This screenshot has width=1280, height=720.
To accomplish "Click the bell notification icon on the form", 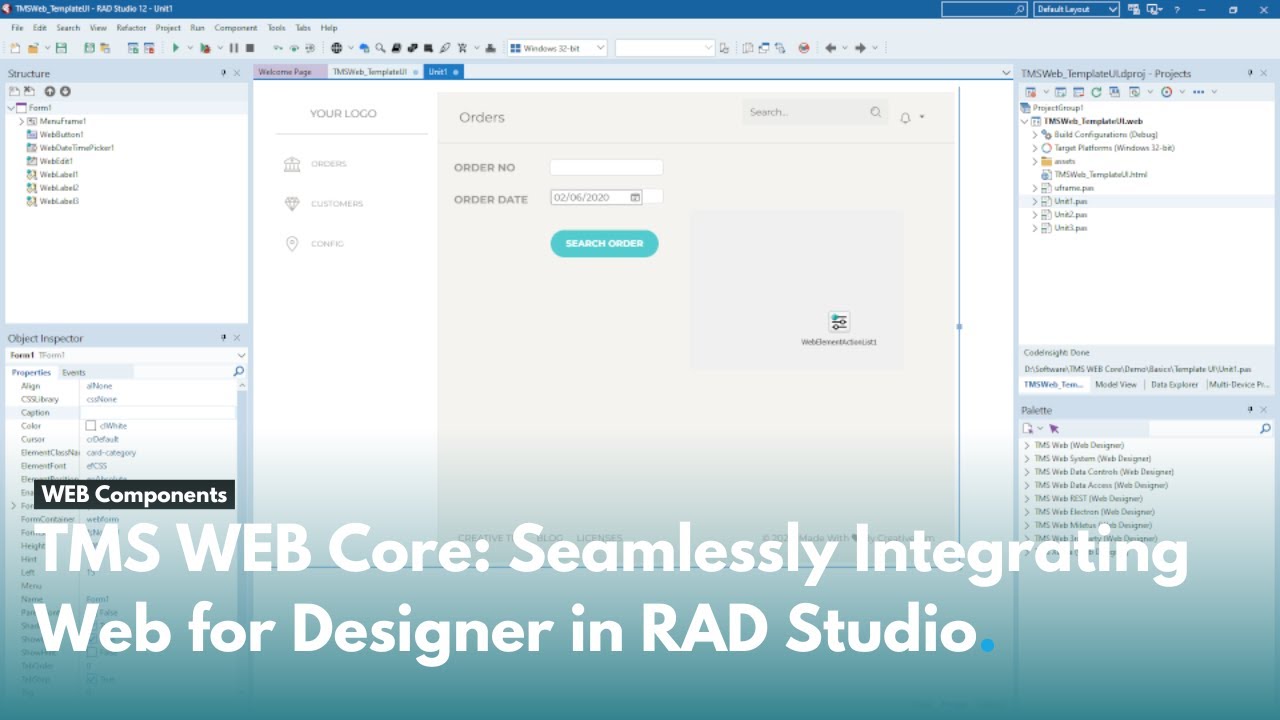I will (x=905, y=117).
